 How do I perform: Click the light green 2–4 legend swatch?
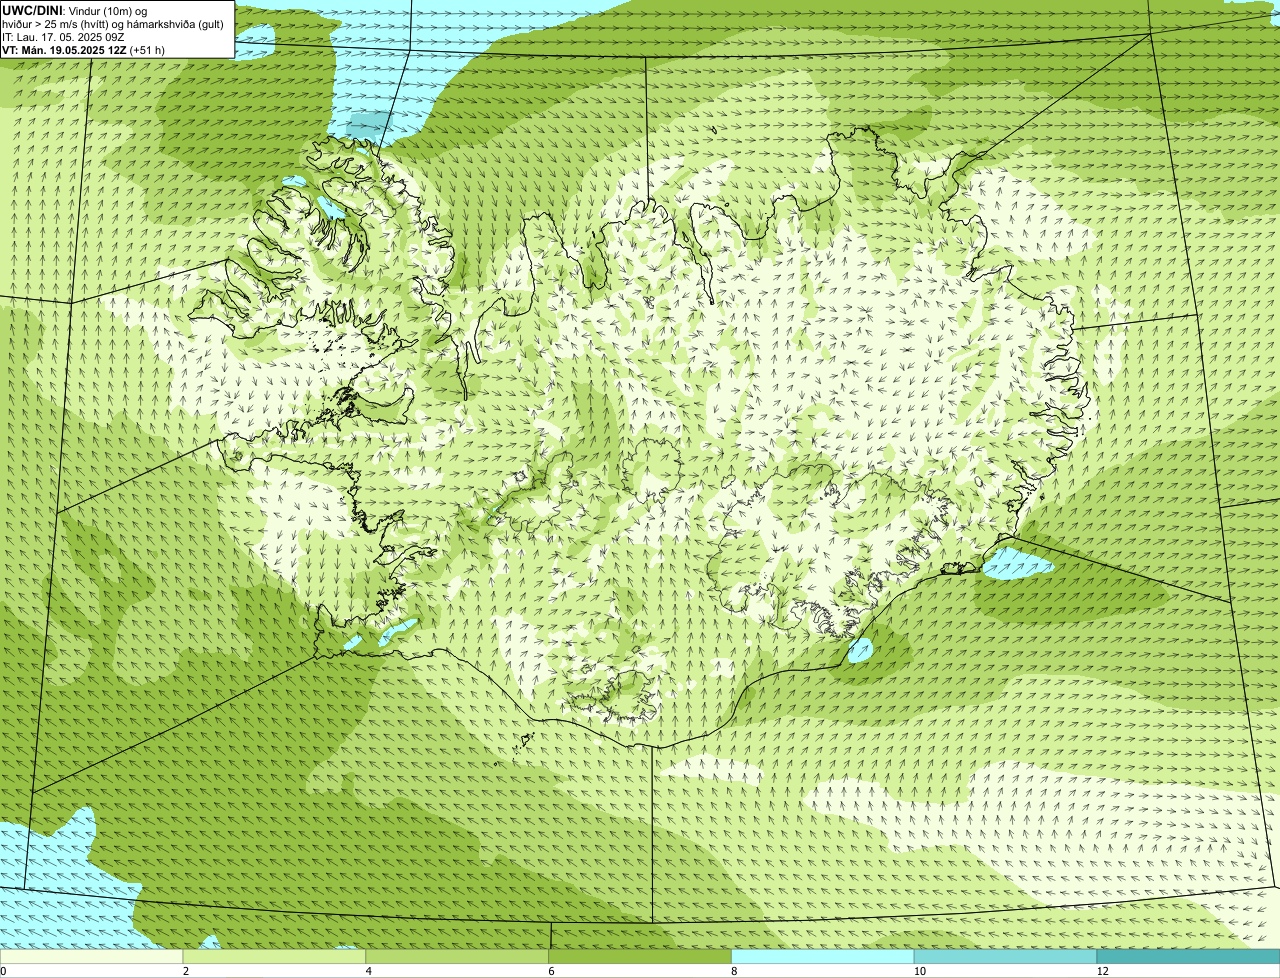coord(275,957)
